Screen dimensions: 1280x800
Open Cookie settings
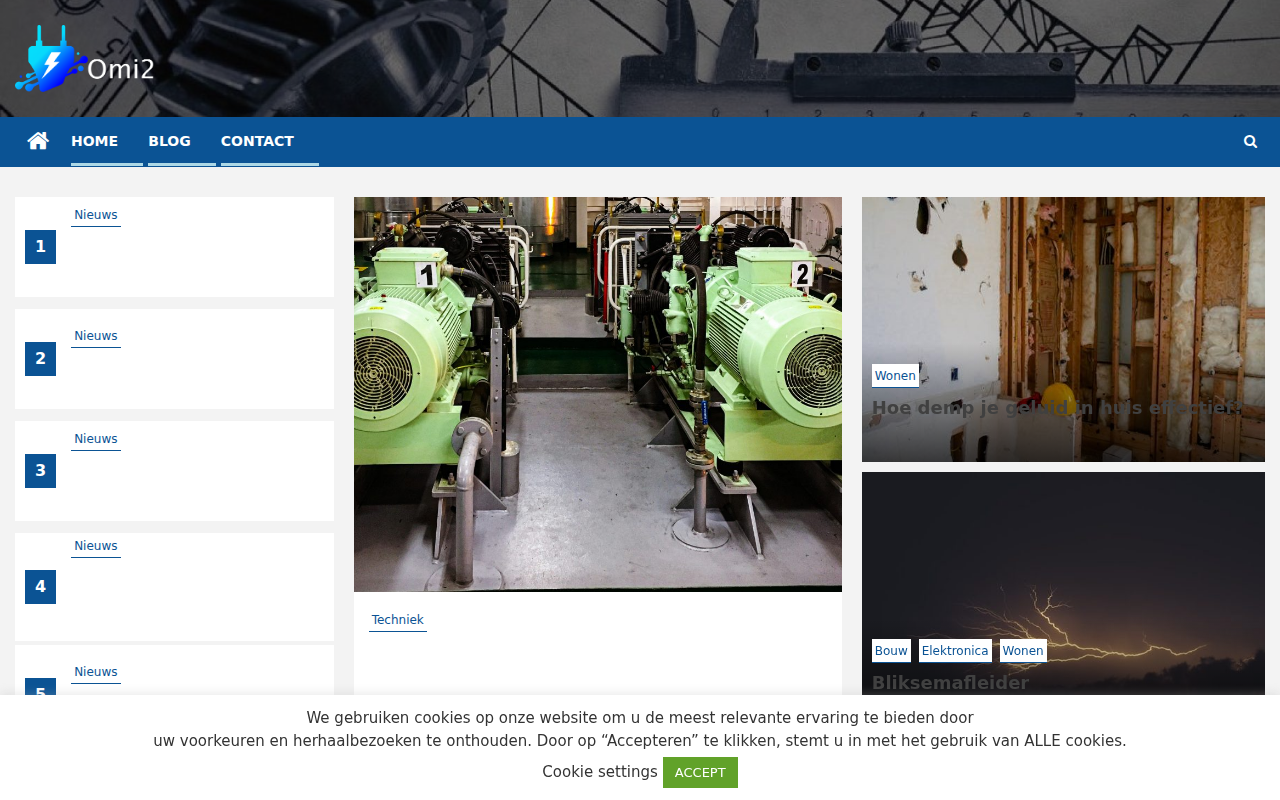click(600, 772)
